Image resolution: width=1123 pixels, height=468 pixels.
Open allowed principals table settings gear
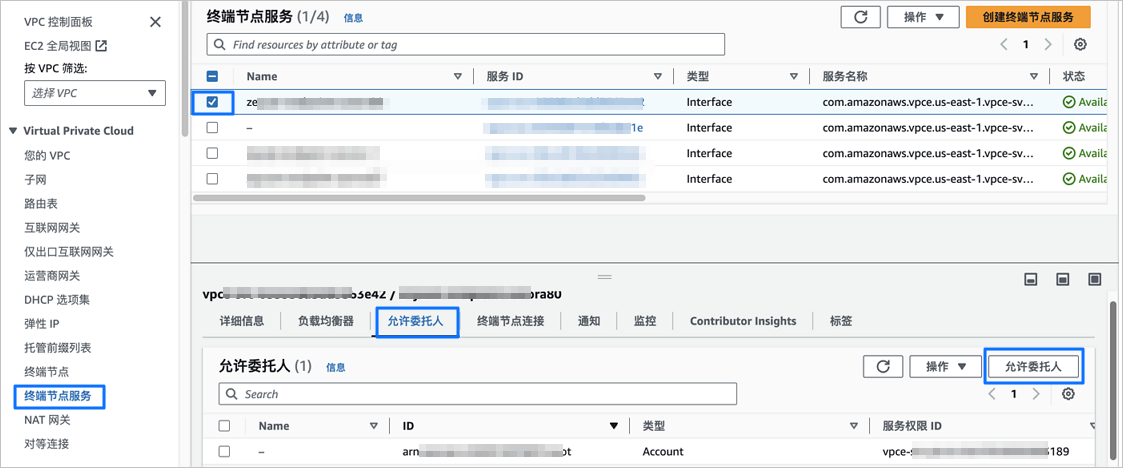(x=1068, y=394)
